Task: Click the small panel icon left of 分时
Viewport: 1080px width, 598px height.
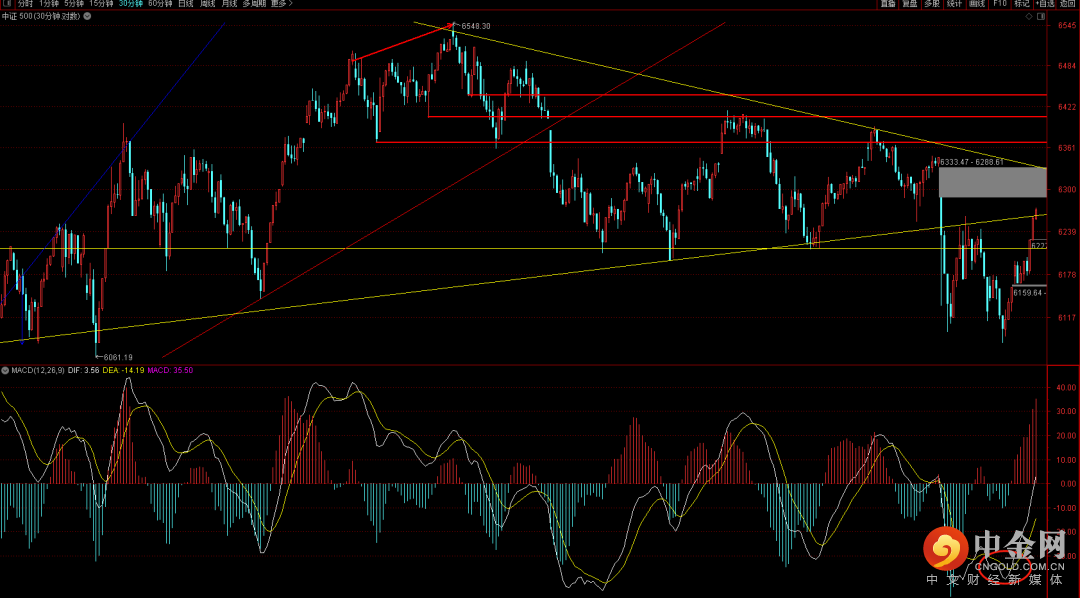Action: click(8, 3)
